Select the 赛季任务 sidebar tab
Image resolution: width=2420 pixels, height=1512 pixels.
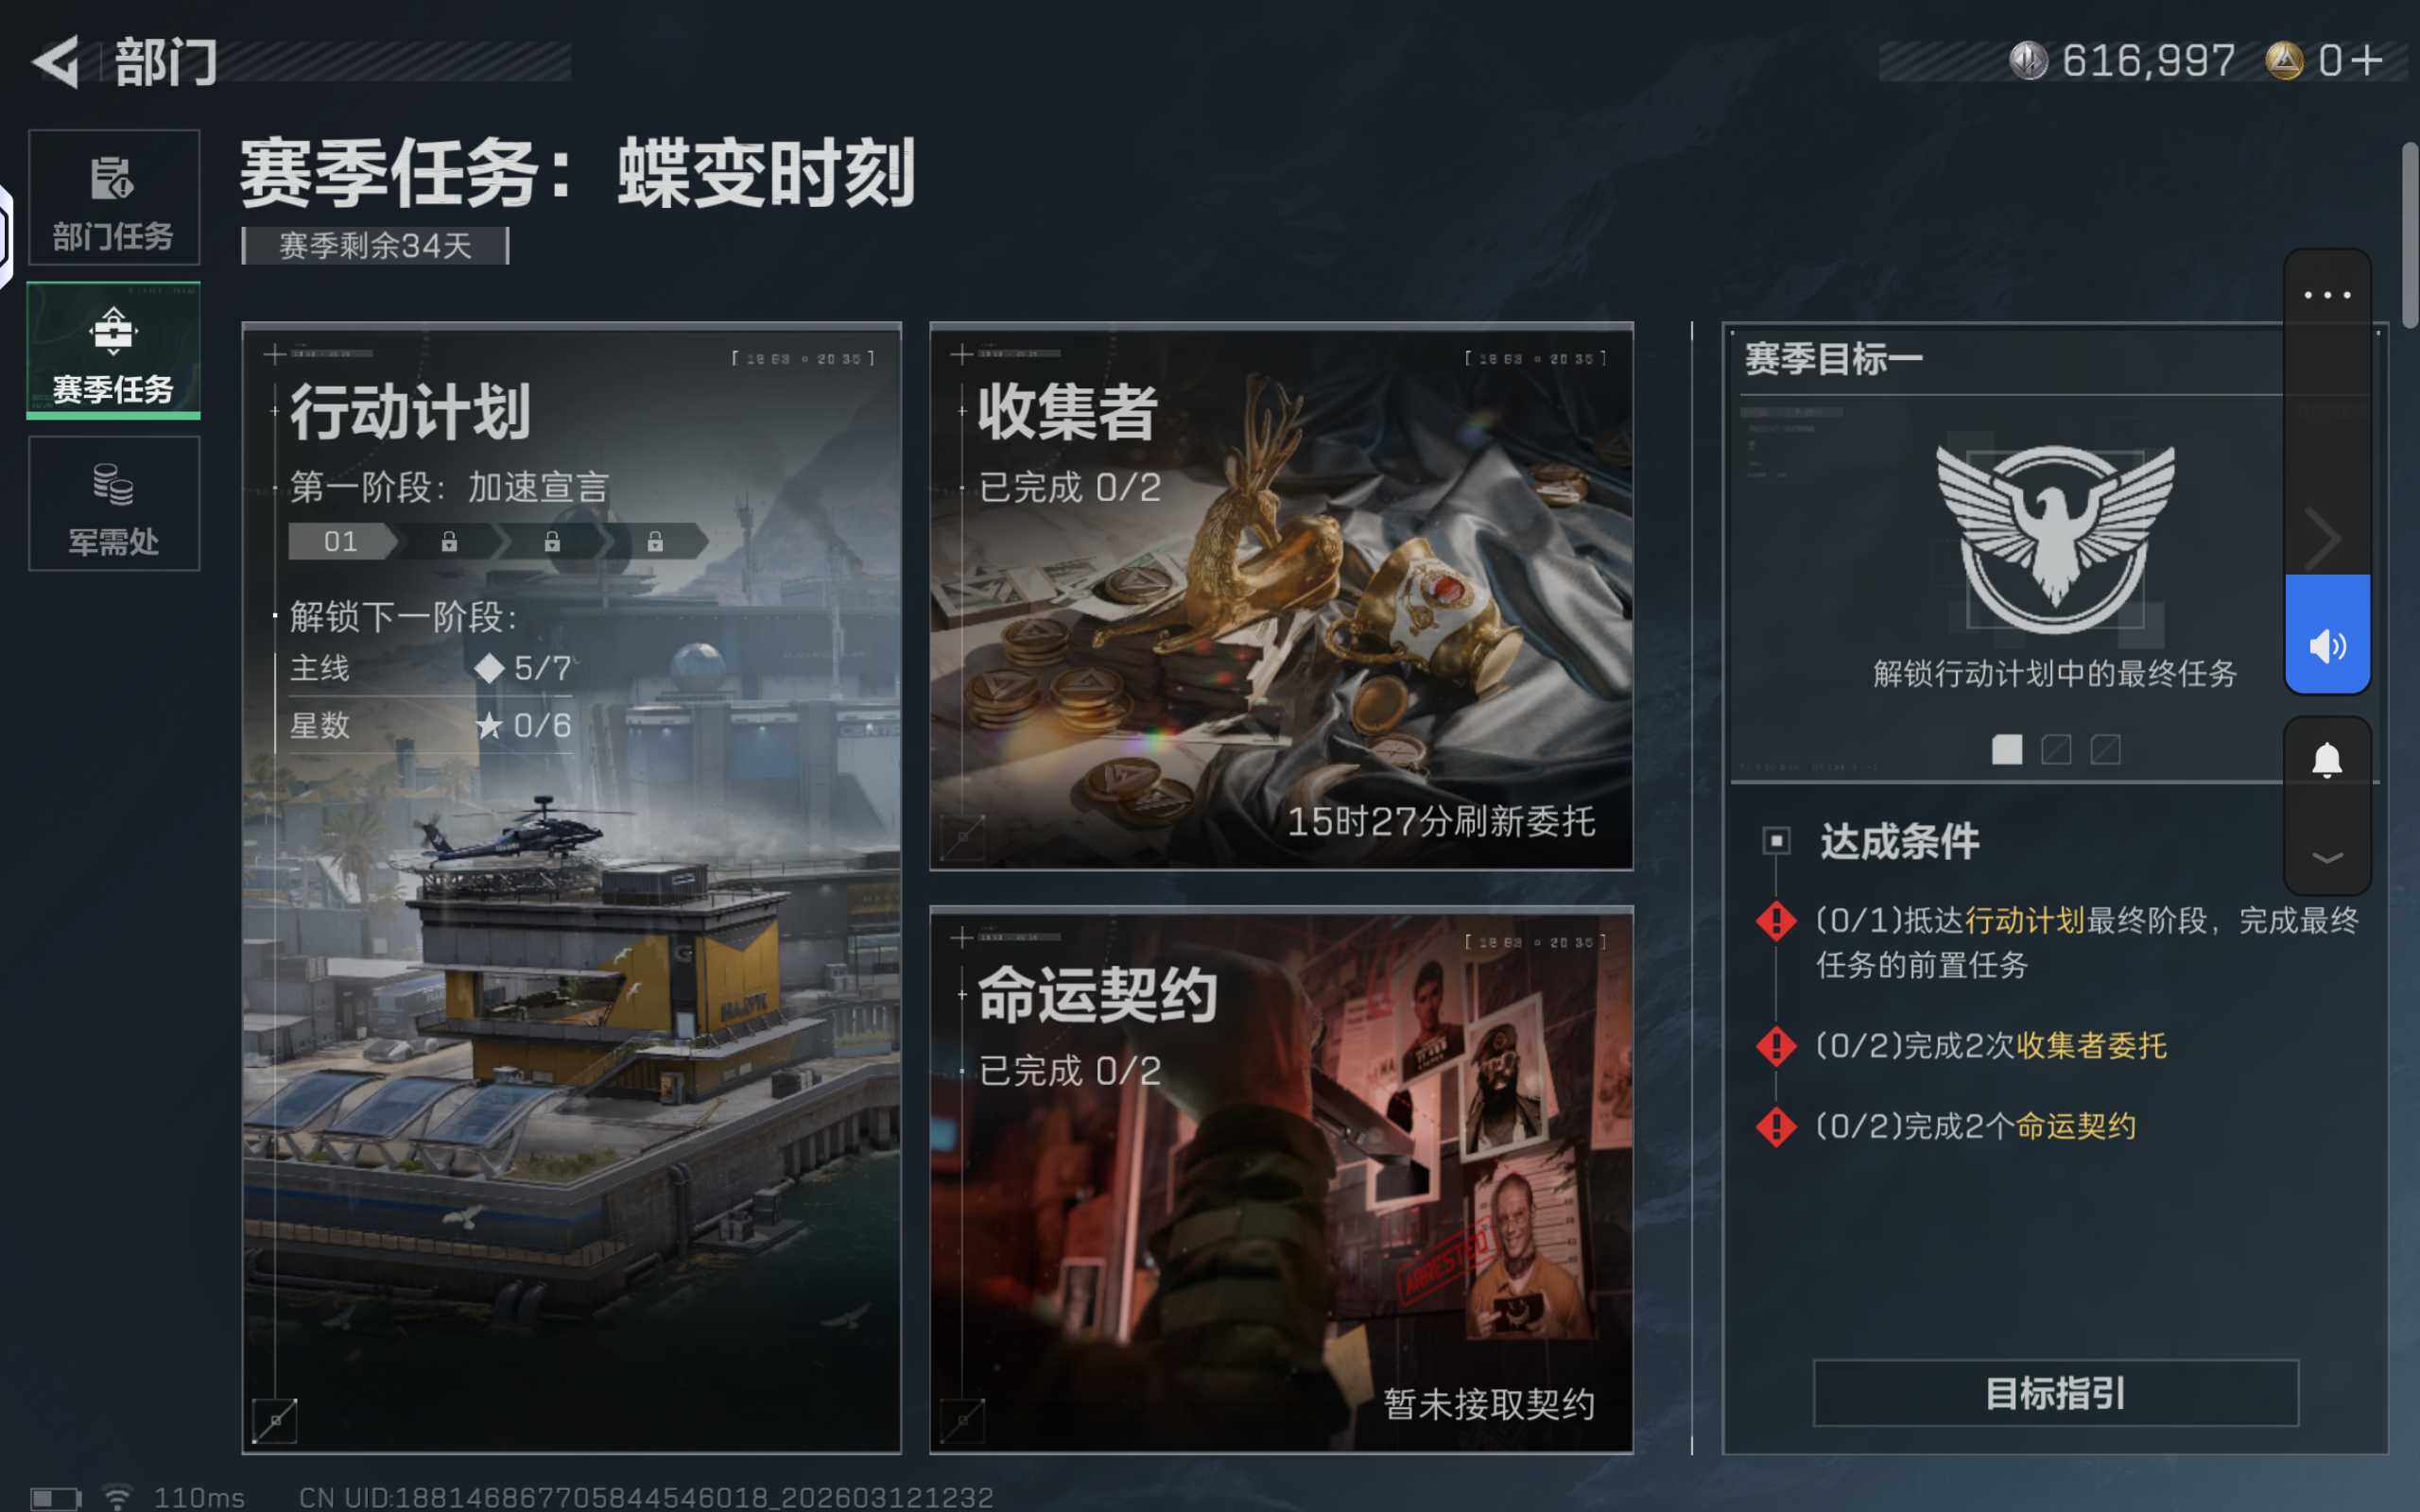tap(114, 350)
